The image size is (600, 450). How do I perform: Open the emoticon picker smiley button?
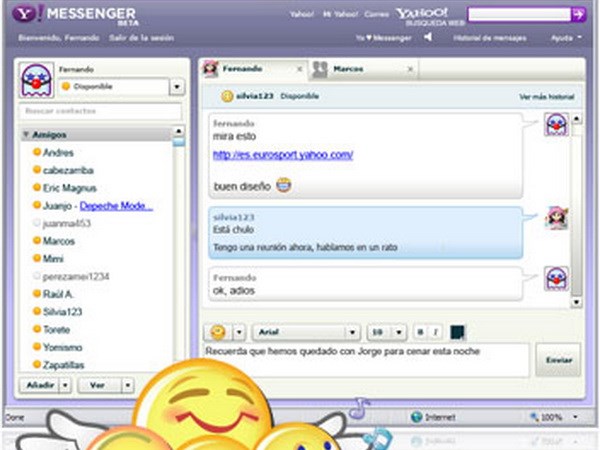[216, 332]
